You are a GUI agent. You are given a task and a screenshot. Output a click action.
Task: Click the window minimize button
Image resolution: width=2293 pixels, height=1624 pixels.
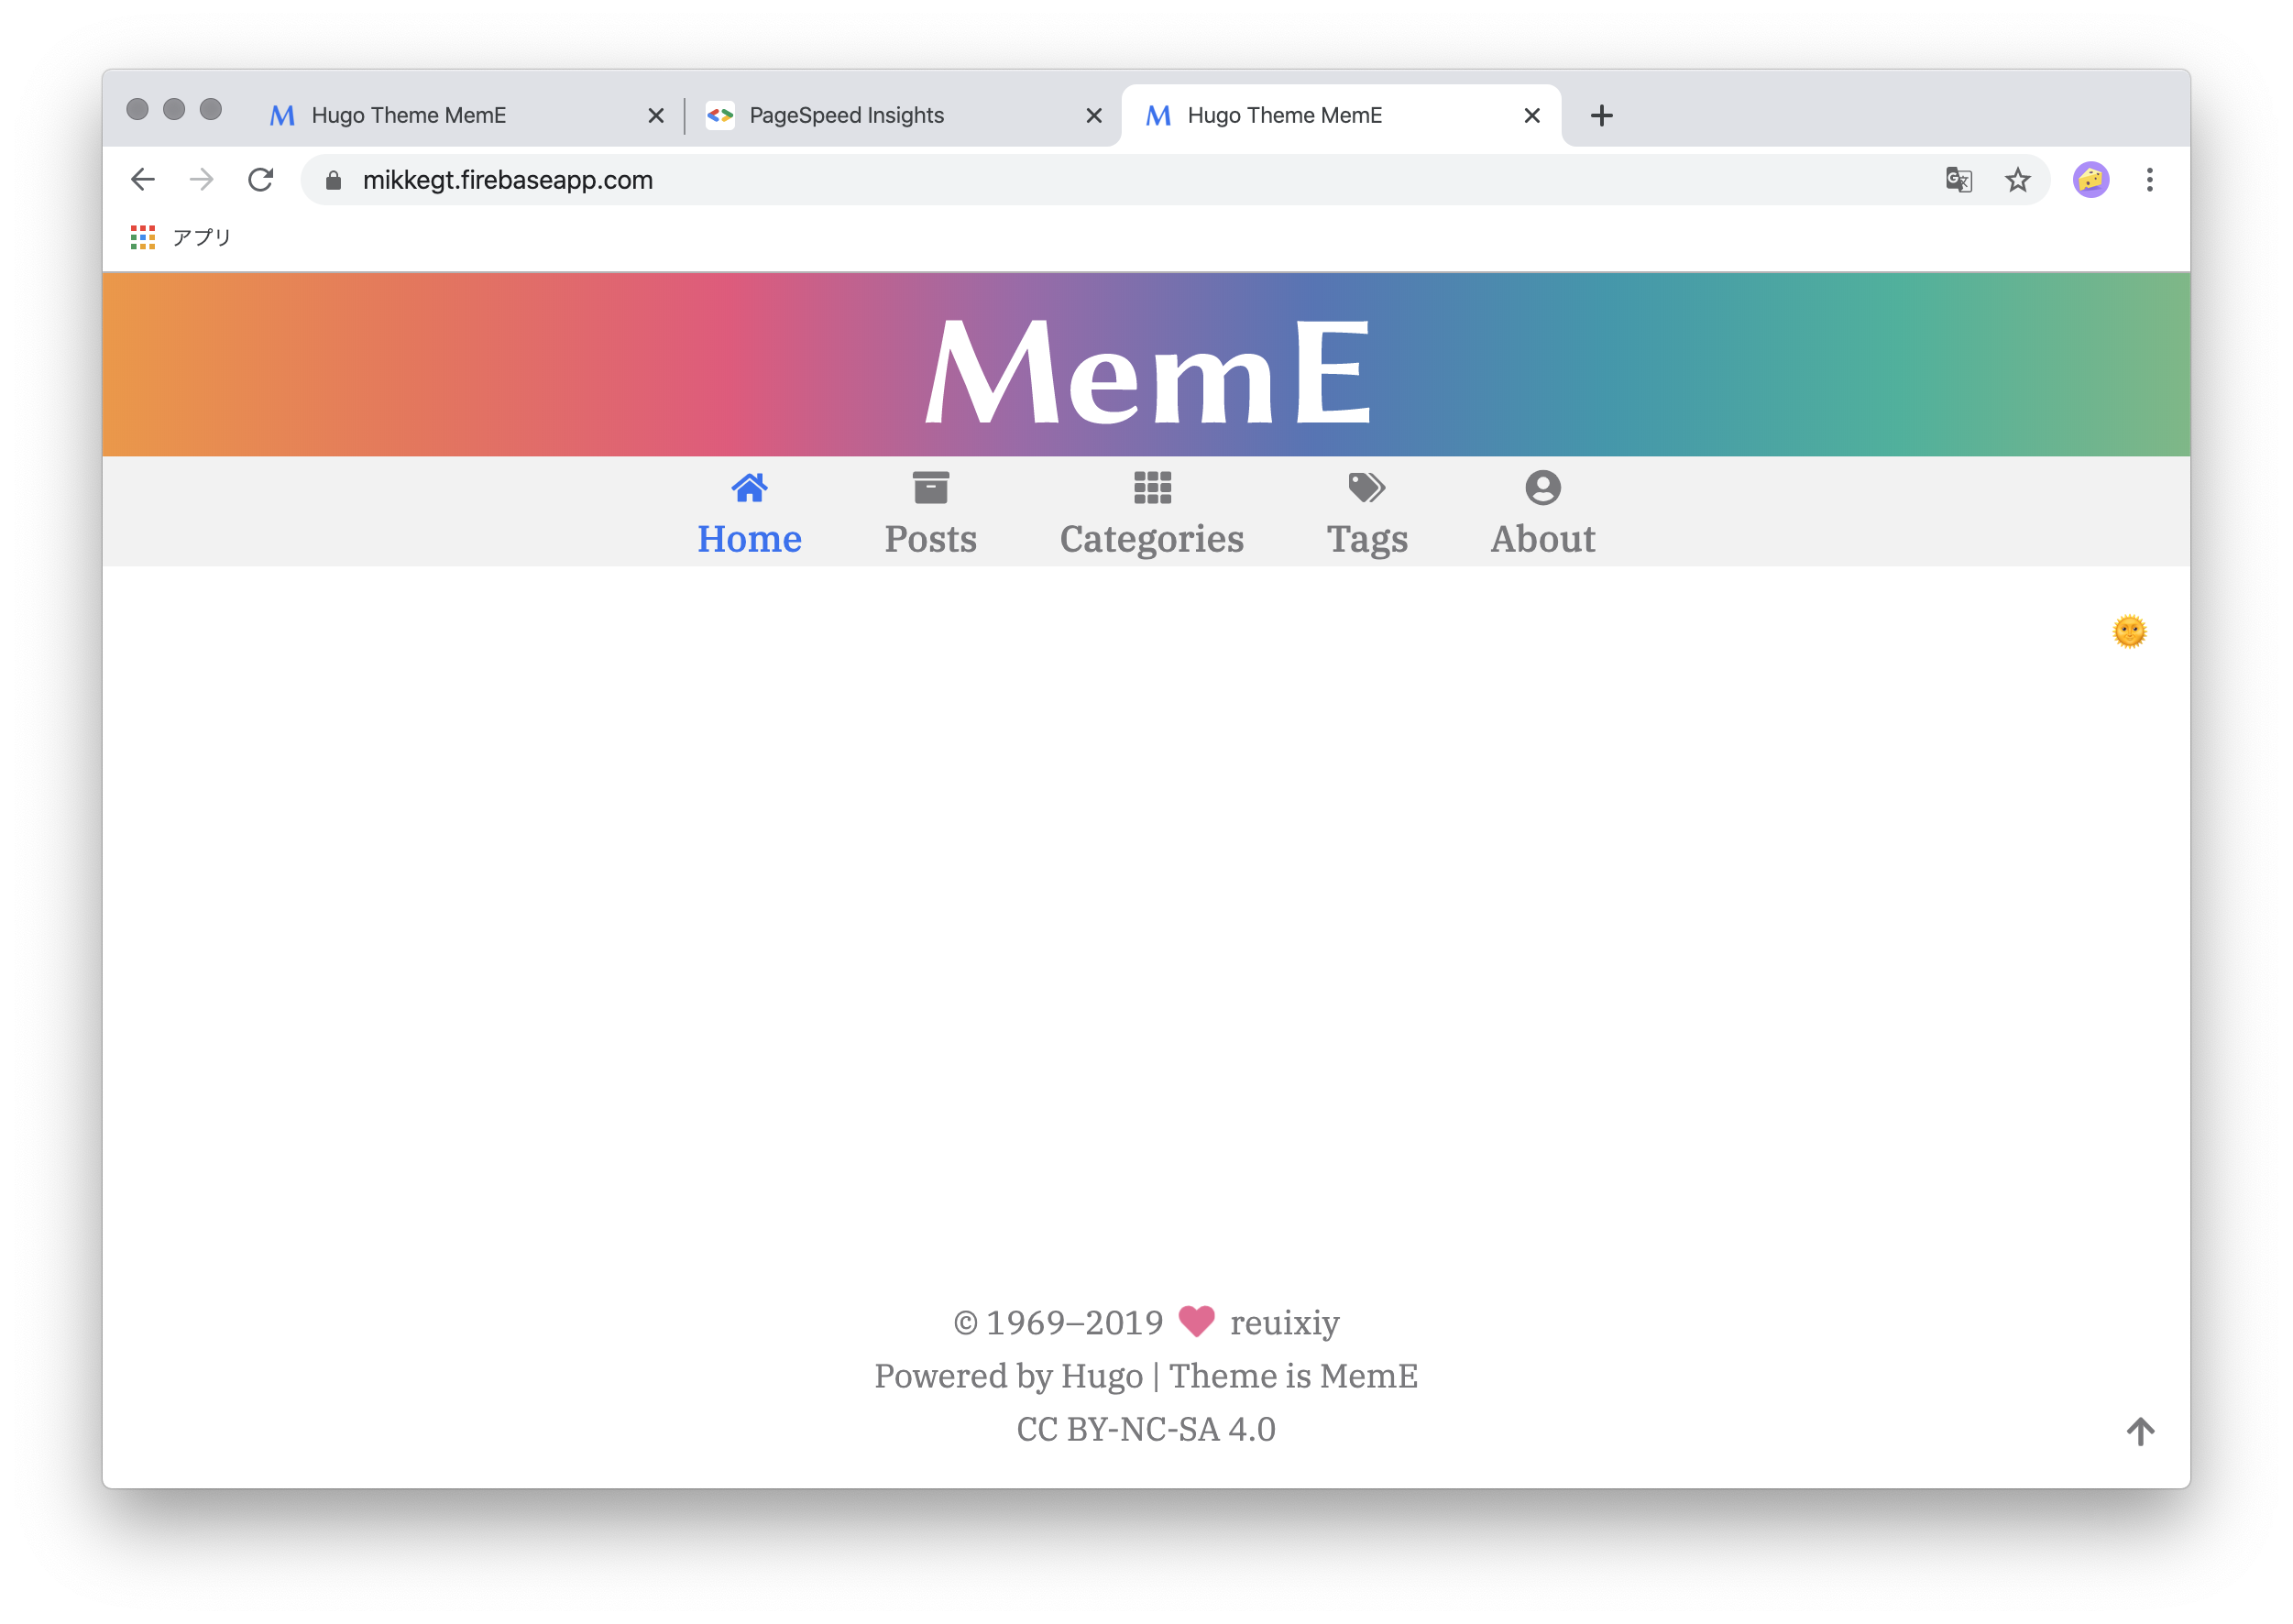(174, 109)
